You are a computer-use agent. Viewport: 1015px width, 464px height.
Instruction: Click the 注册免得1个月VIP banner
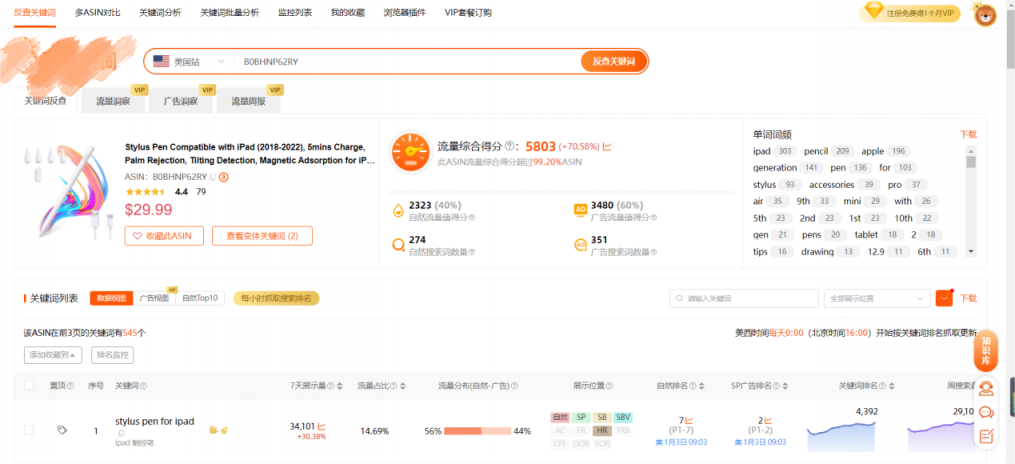coord(909,12)
